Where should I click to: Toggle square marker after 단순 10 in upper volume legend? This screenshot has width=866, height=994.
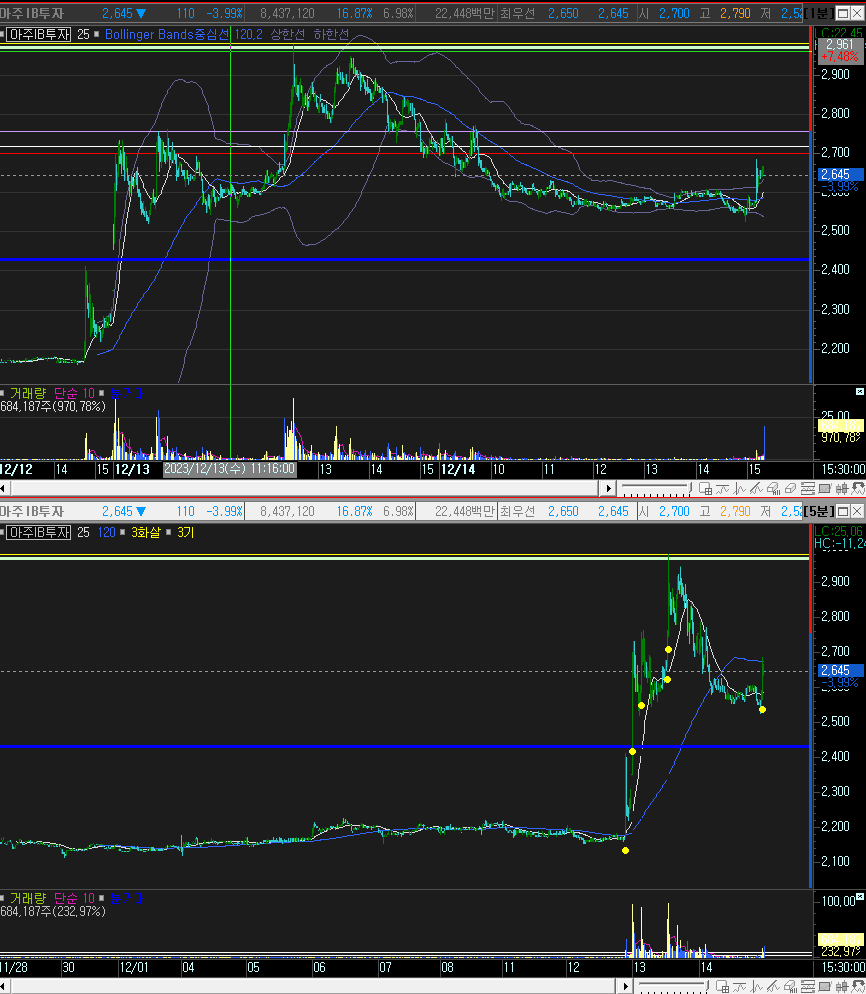[101, 394]
